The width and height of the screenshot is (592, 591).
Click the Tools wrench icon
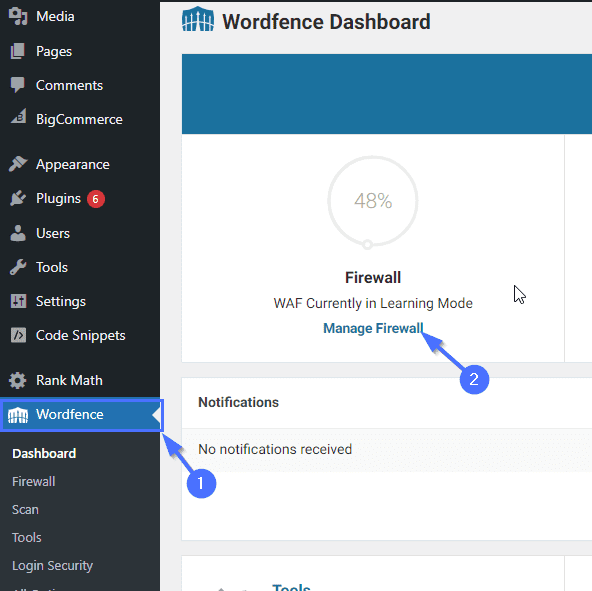coord(18,267)
